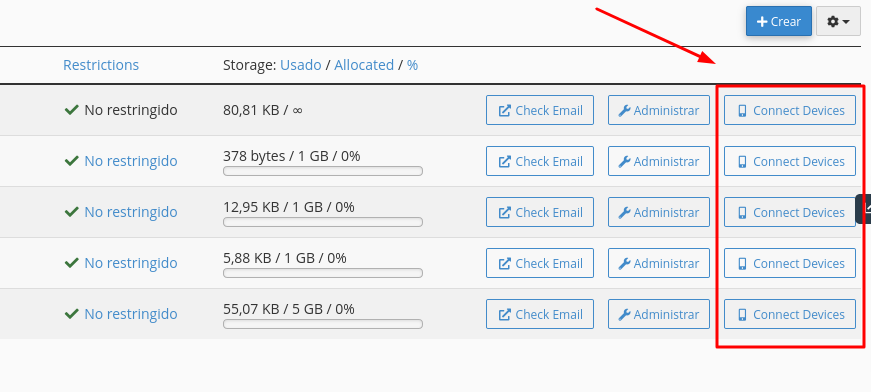The width and height of the screenshot is (871, 392).
Task: Click storage progress bar of 12,95 KB account
Action: (323, 222)
